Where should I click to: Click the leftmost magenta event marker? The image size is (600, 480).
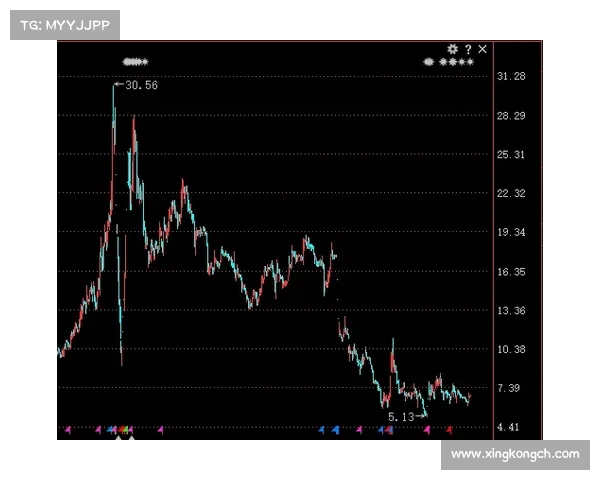pyautogui.click(x=68, y=430)
